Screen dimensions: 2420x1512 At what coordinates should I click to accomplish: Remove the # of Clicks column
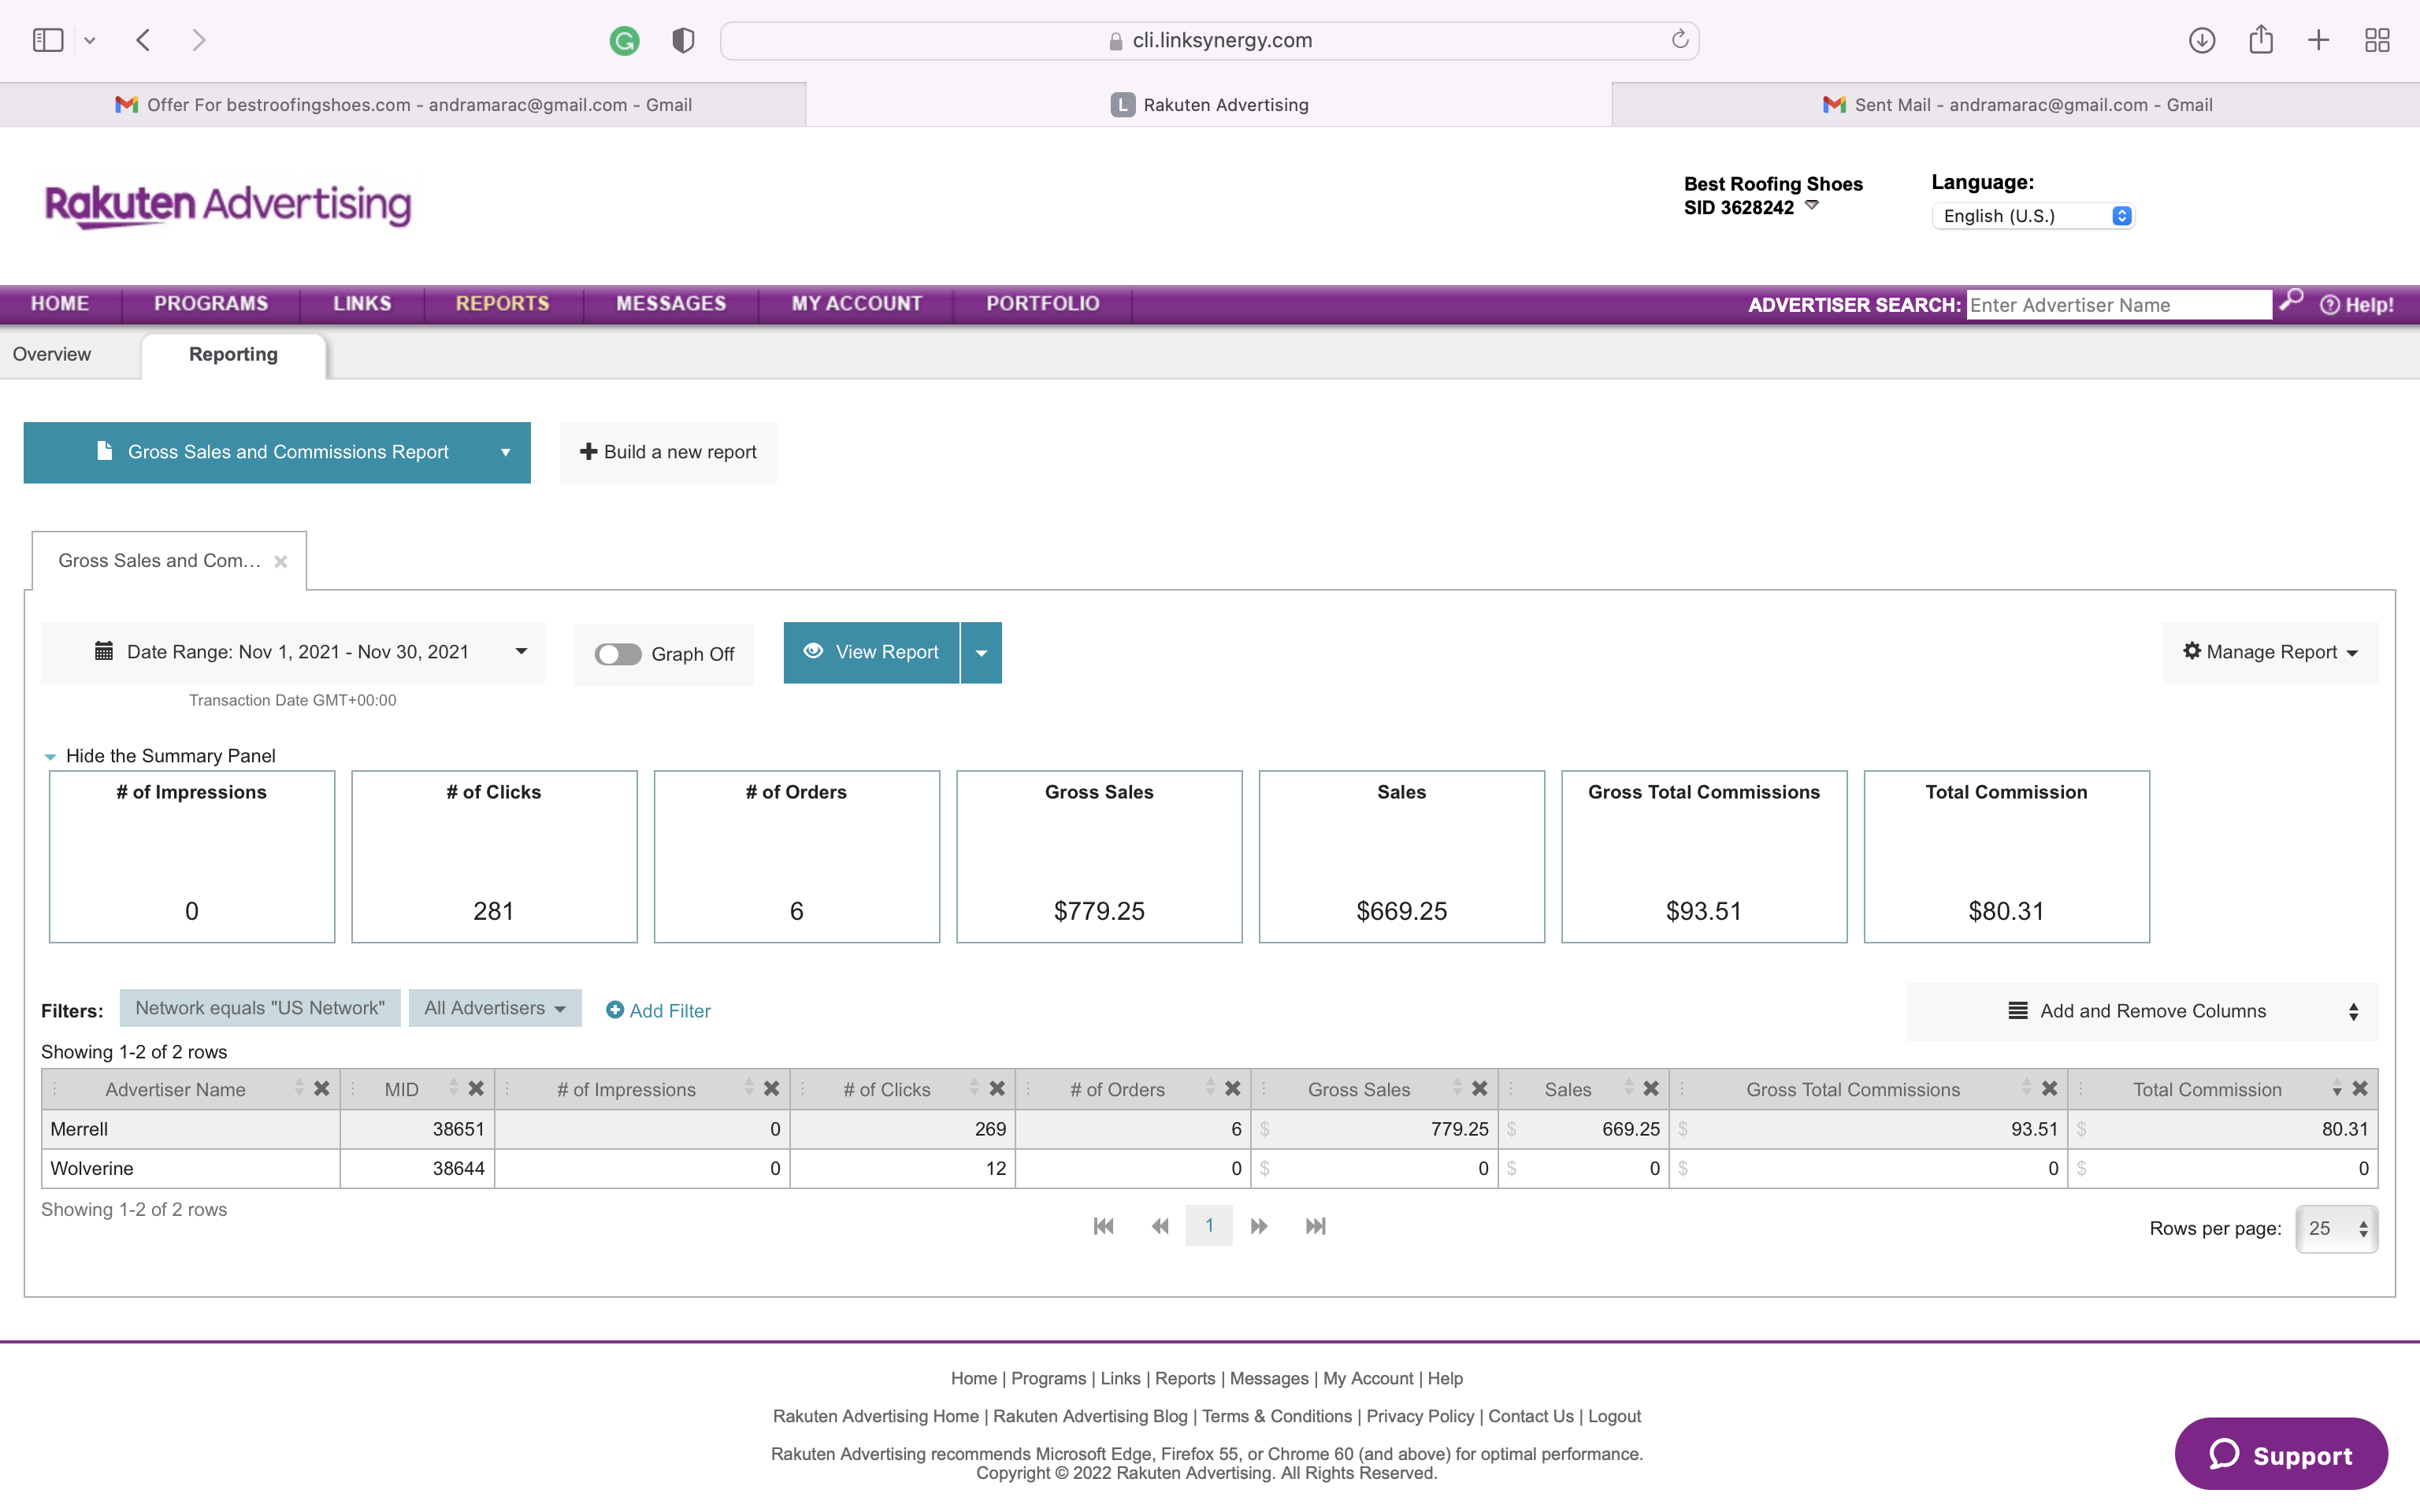[997, 1088]
